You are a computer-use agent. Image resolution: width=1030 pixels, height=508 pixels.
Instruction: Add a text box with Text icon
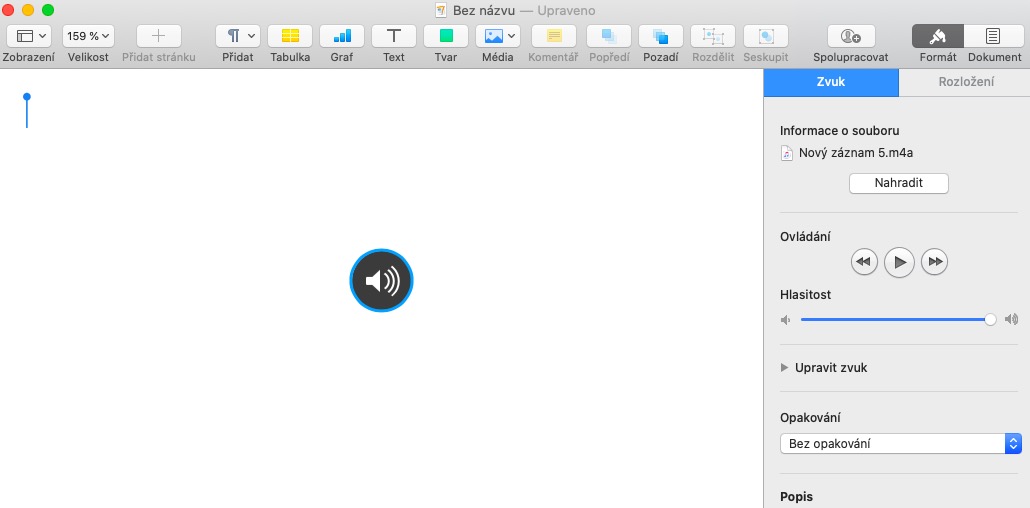click(x=393, y=36)
